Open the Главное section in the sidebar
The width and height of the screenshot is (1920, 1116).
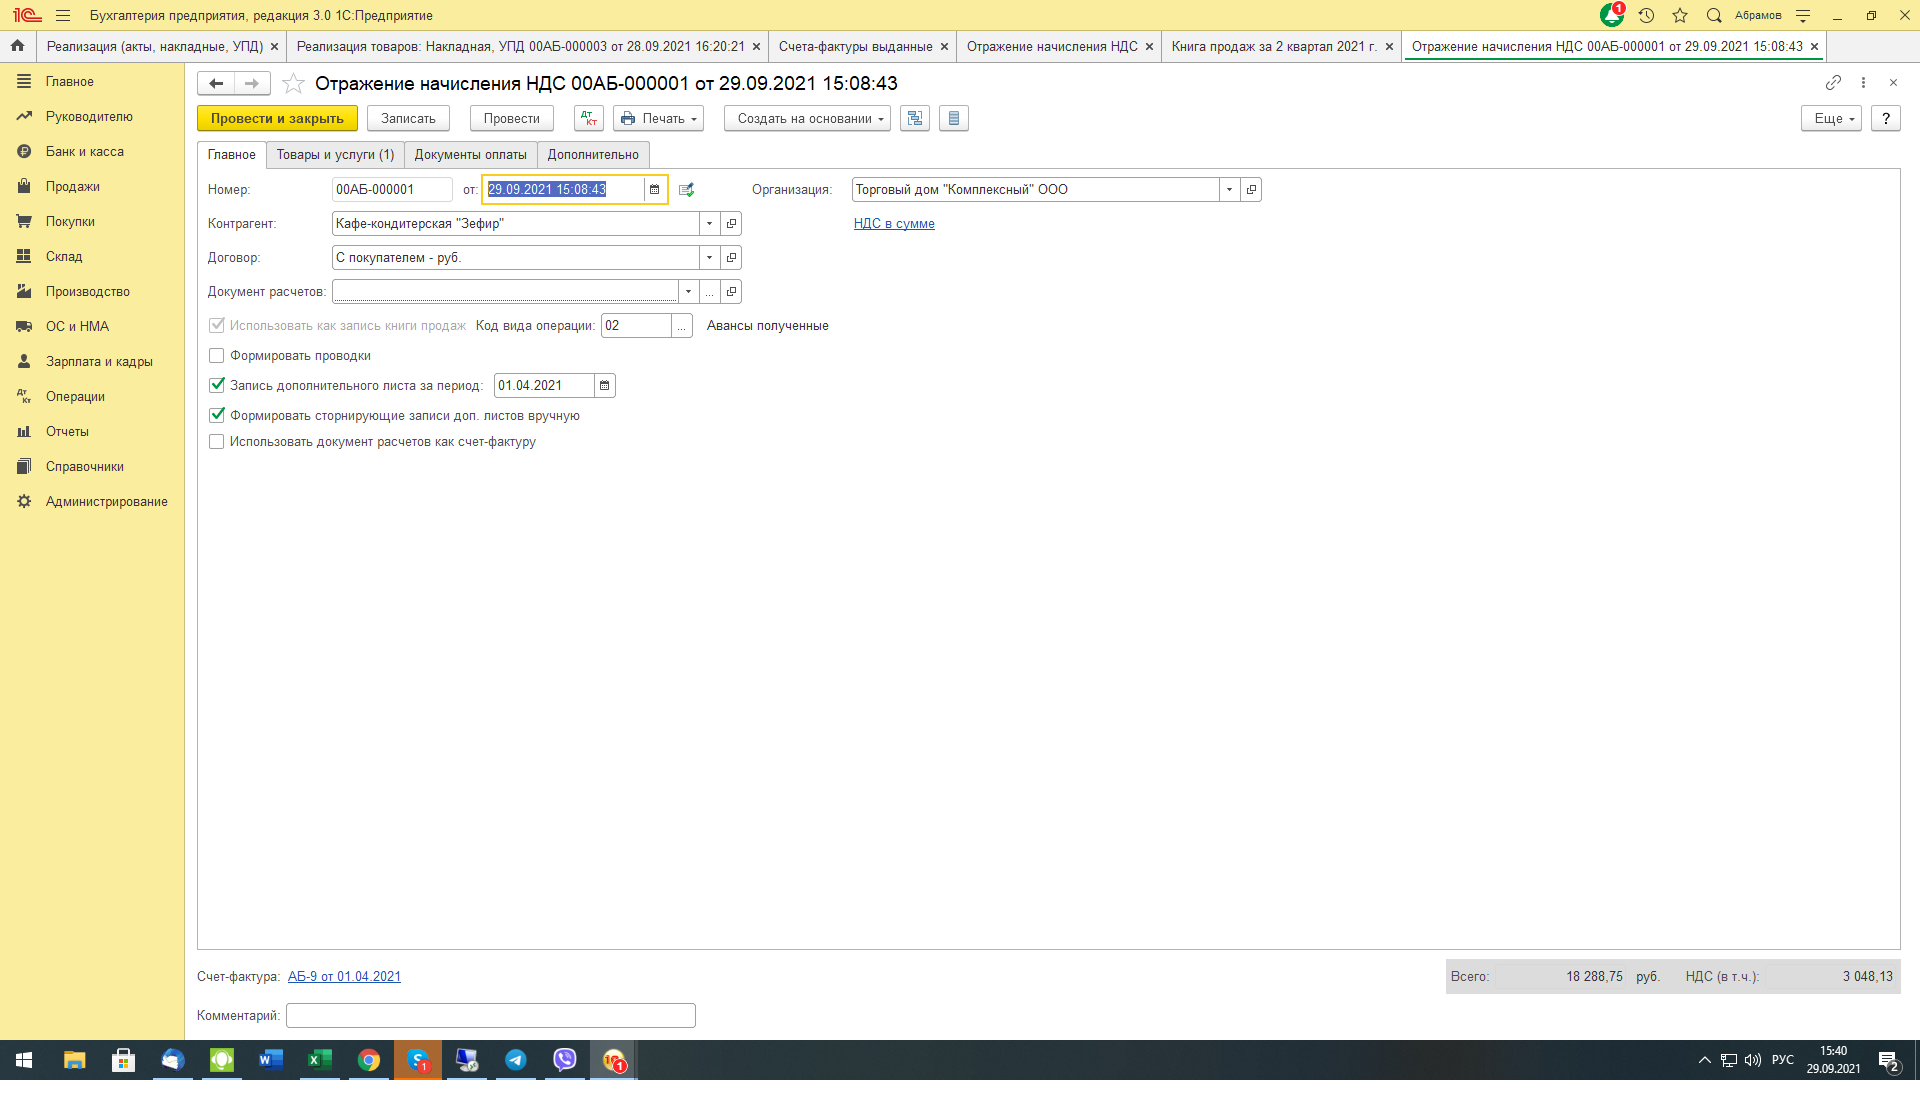pyautogui.click(x=69, y=81)
